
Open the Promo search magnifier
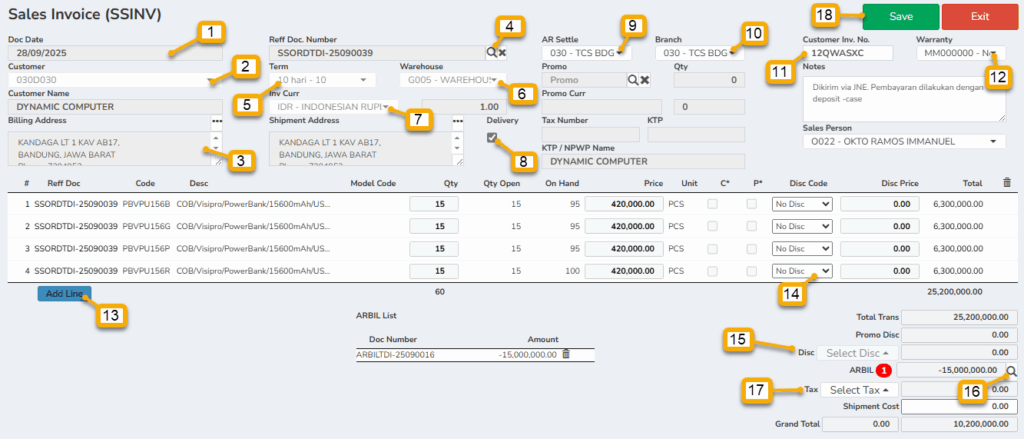[x=632, y=79]
